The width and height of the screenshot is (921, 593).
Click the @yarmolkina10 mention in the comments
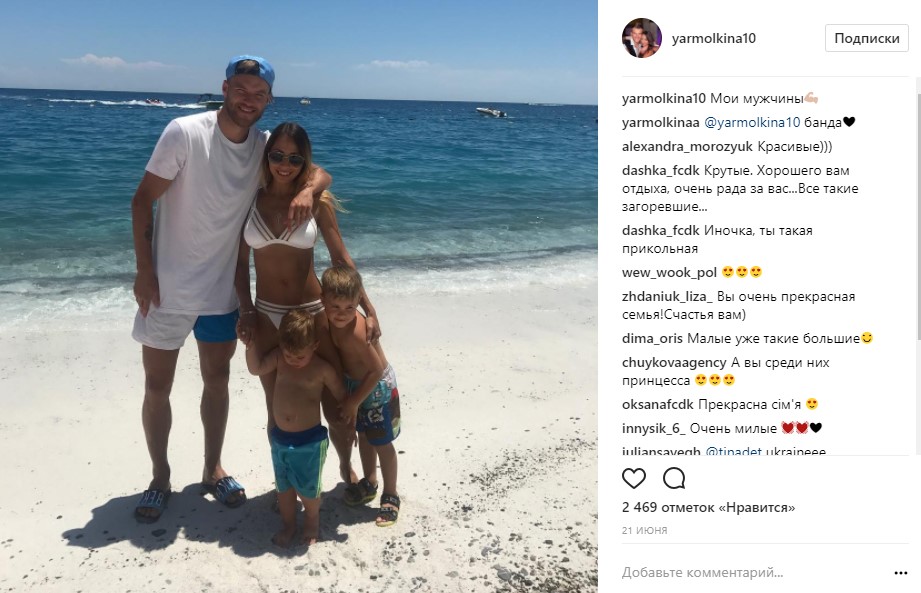coord(752,122)
